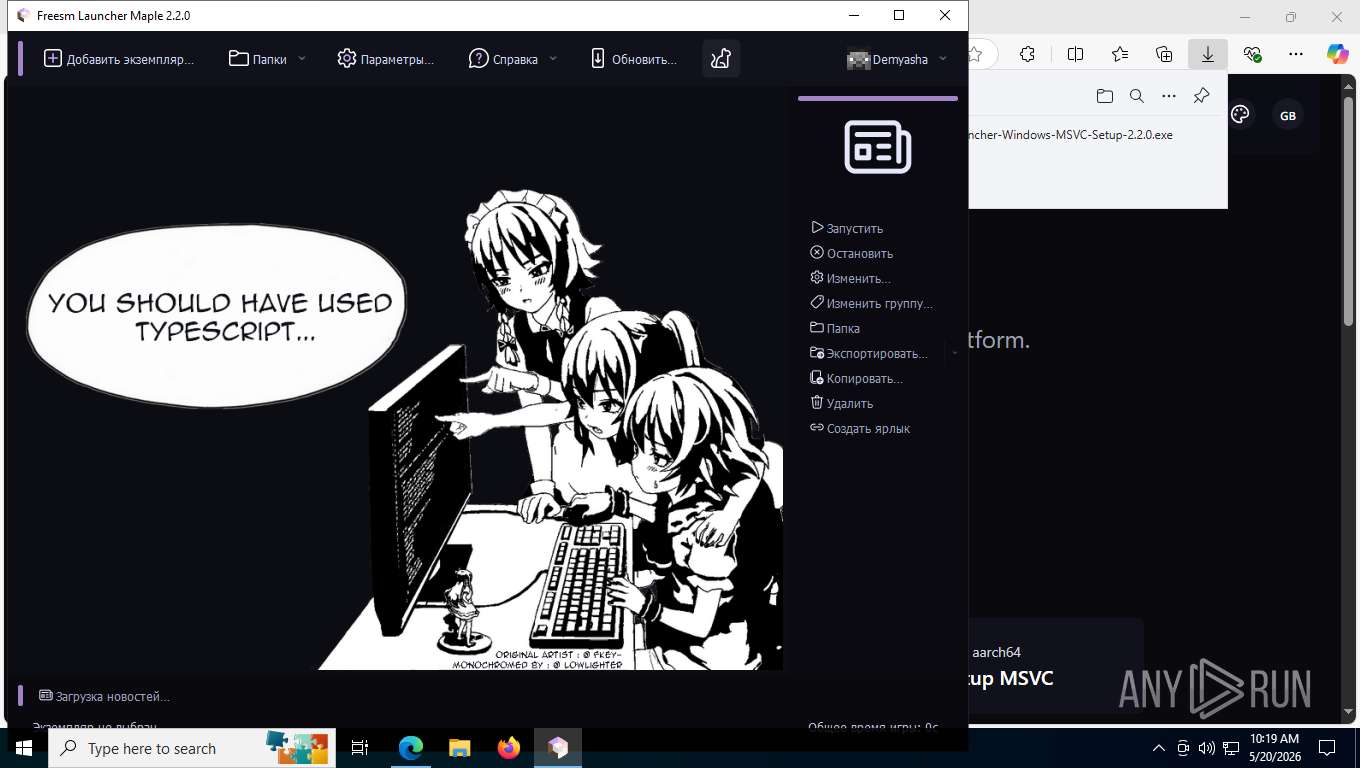Click Экспортировать... in the side panel
The image size is (1360, 768).
click(869, 353)
